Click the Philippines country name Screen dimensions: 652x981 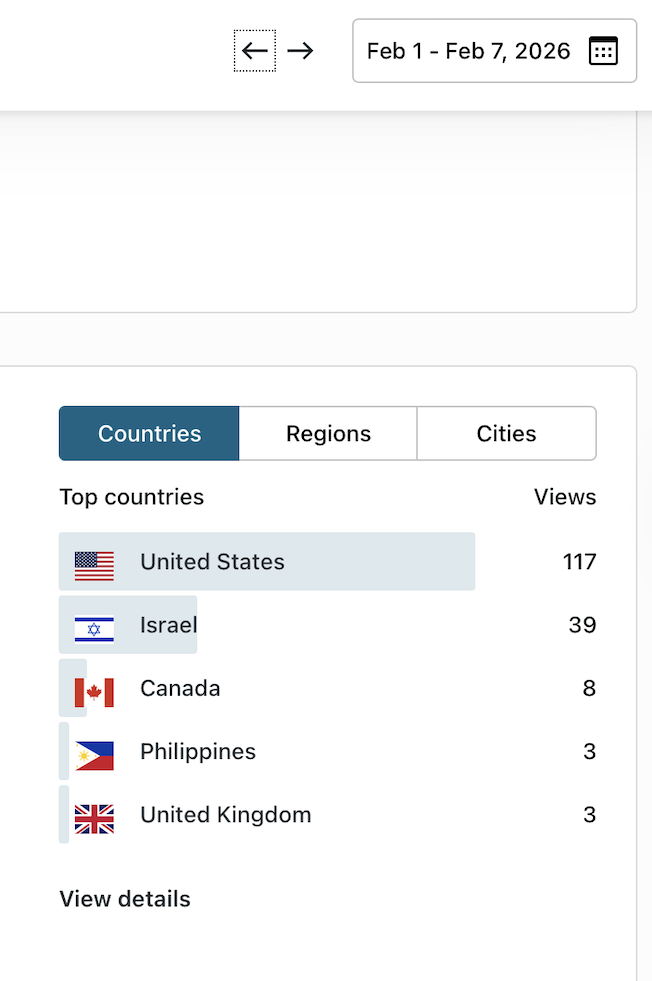[198, 752]
